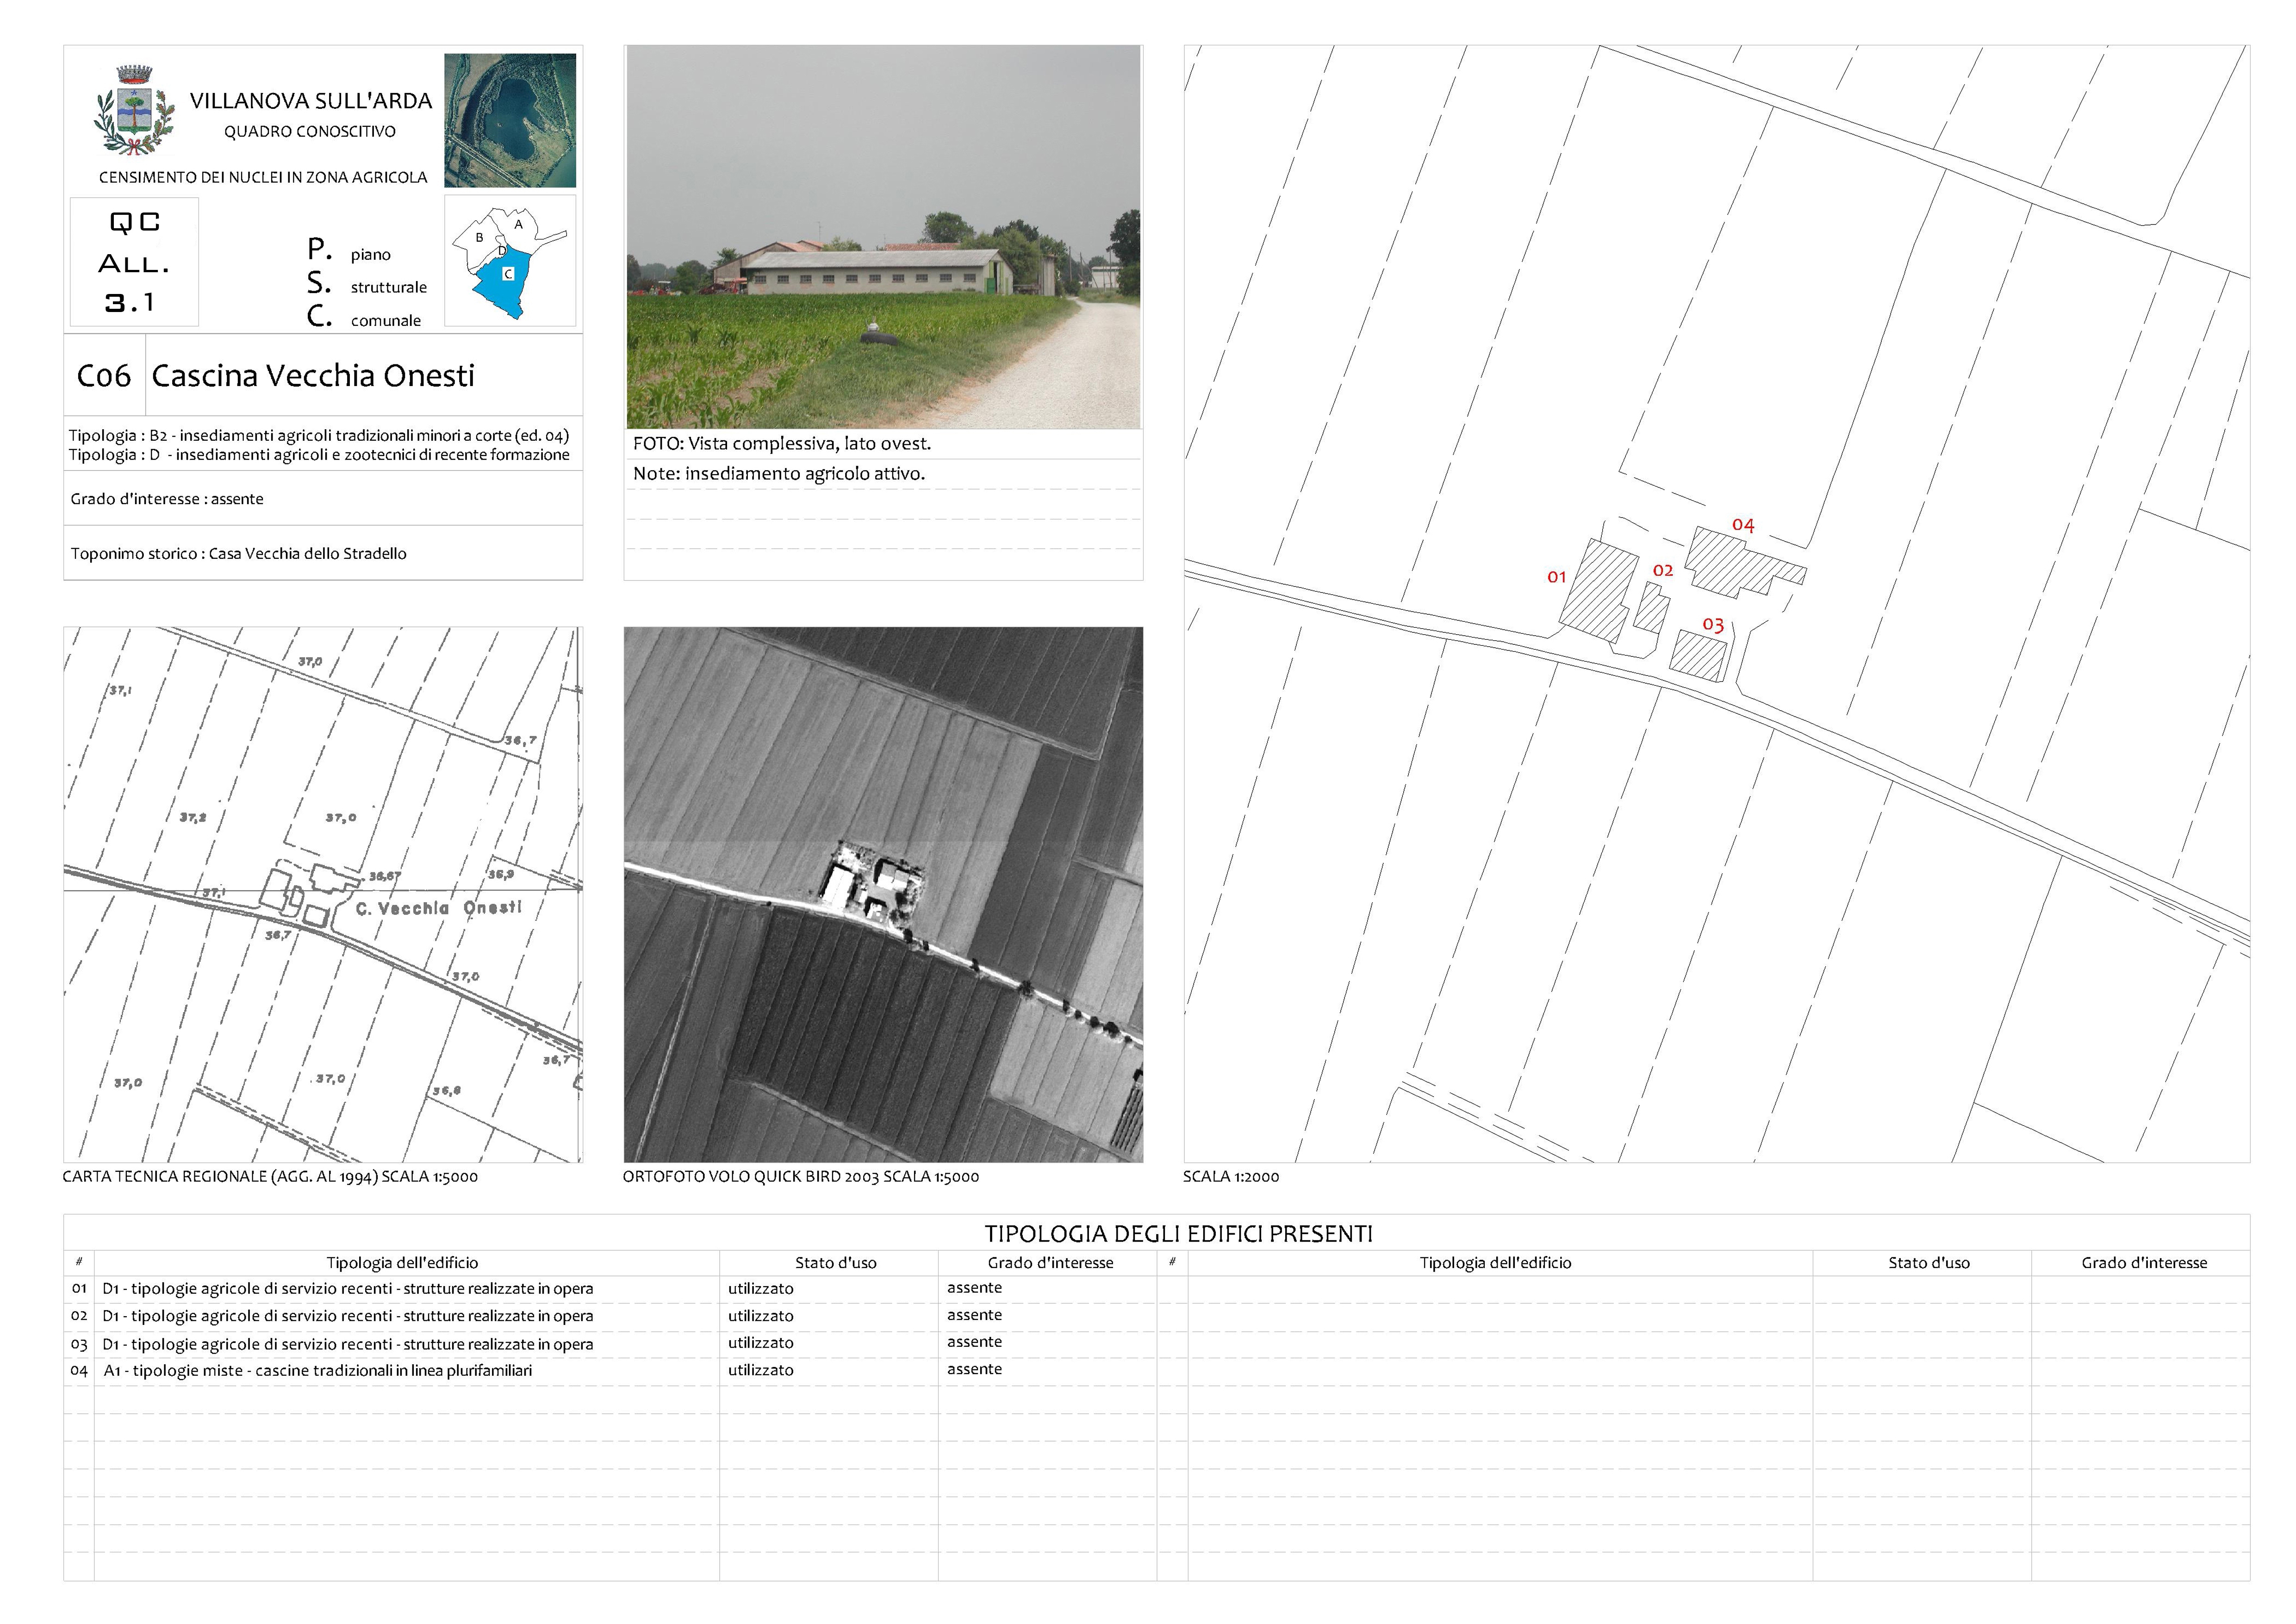
Task: Click 'CARTA TECNICA REGIONALE' scale caption
Action: [270, 1177]
